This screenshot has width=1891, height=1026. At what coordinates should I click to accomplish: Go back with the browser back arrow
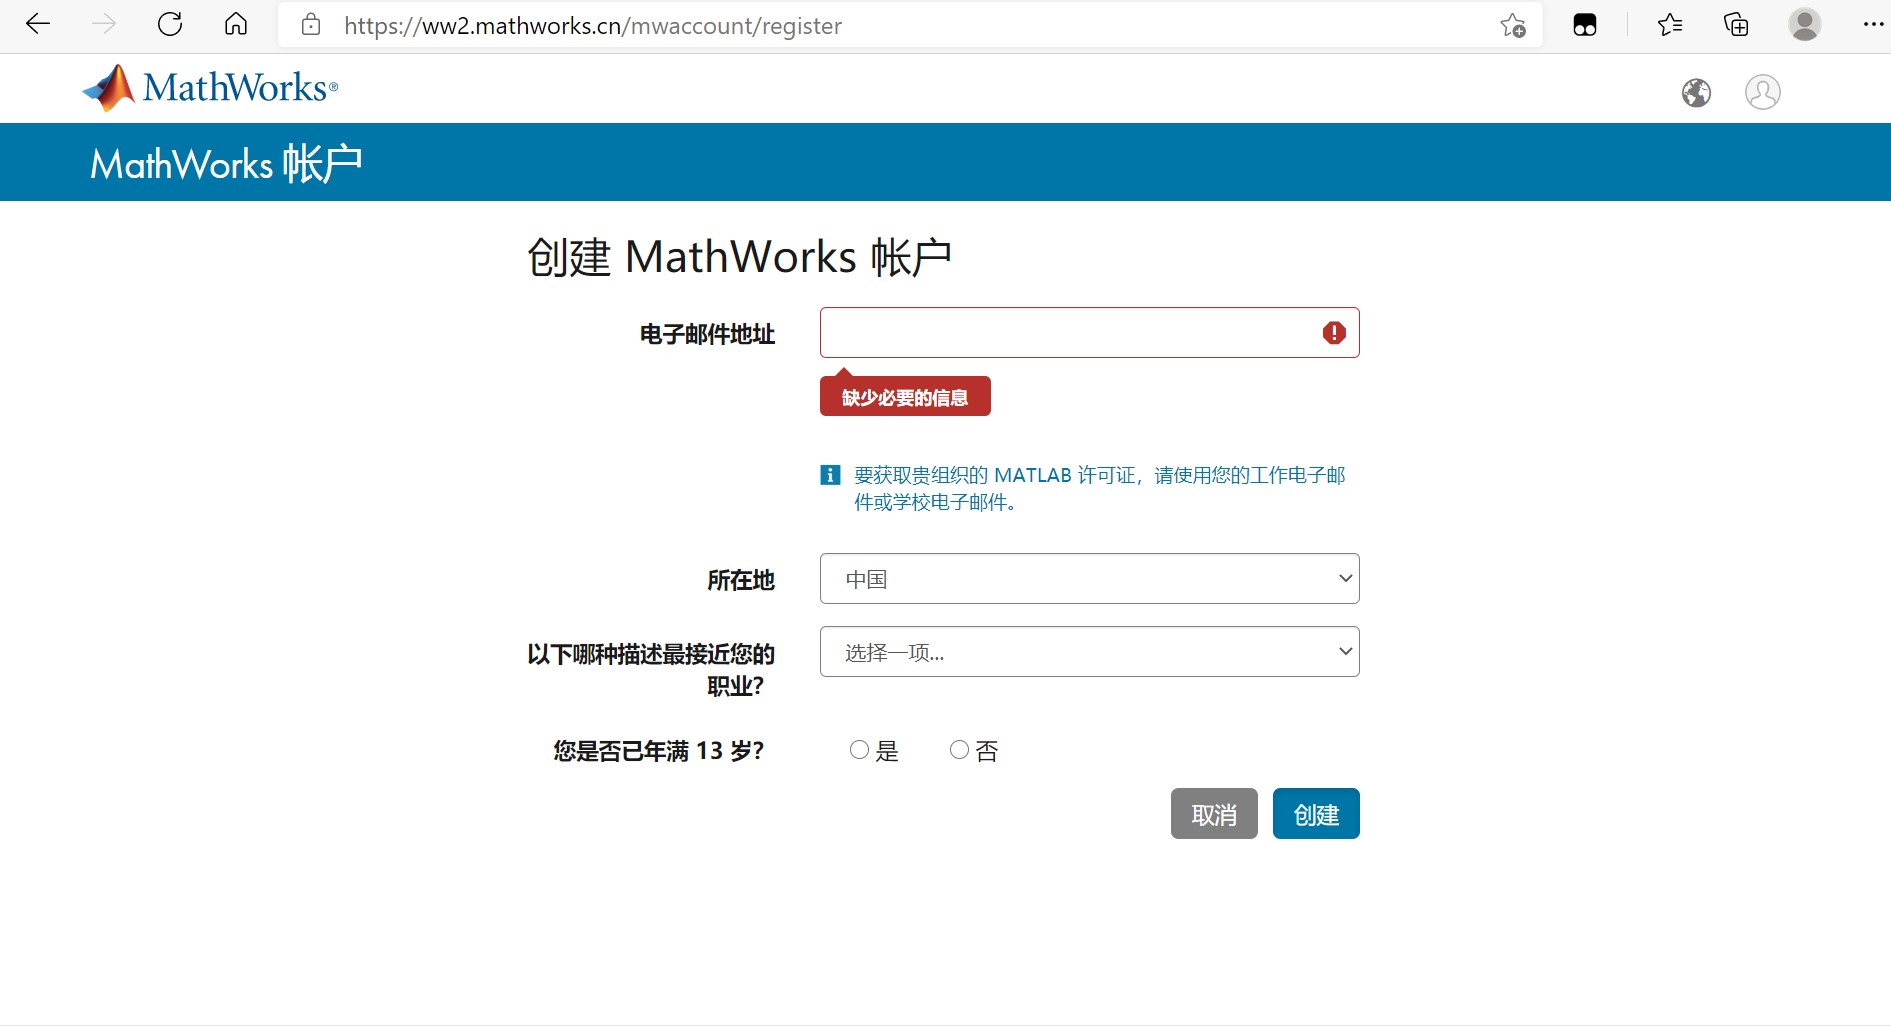coord(38,24)
